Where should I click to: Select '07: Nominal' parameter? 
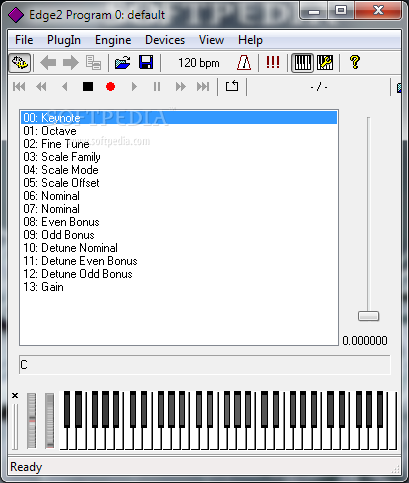179,209
